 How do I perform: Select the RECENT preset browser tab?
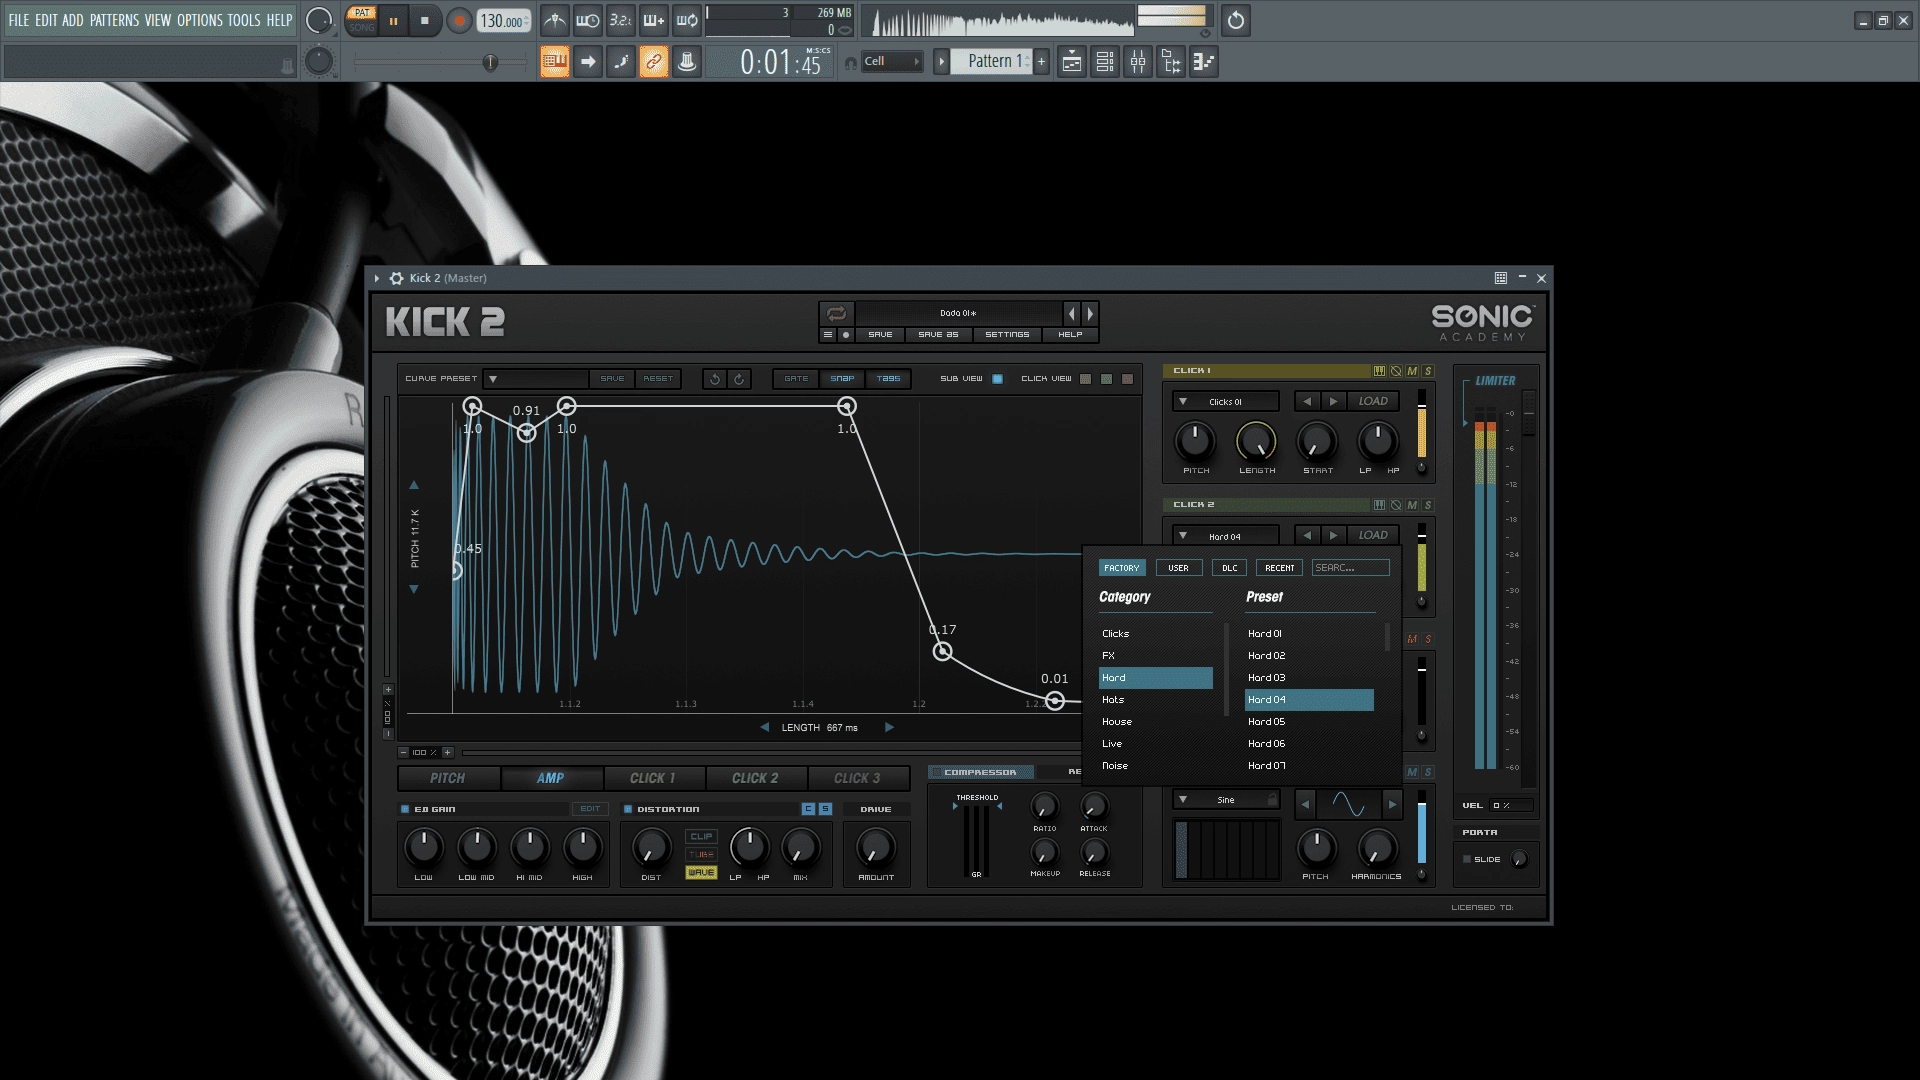point(1279,568)
